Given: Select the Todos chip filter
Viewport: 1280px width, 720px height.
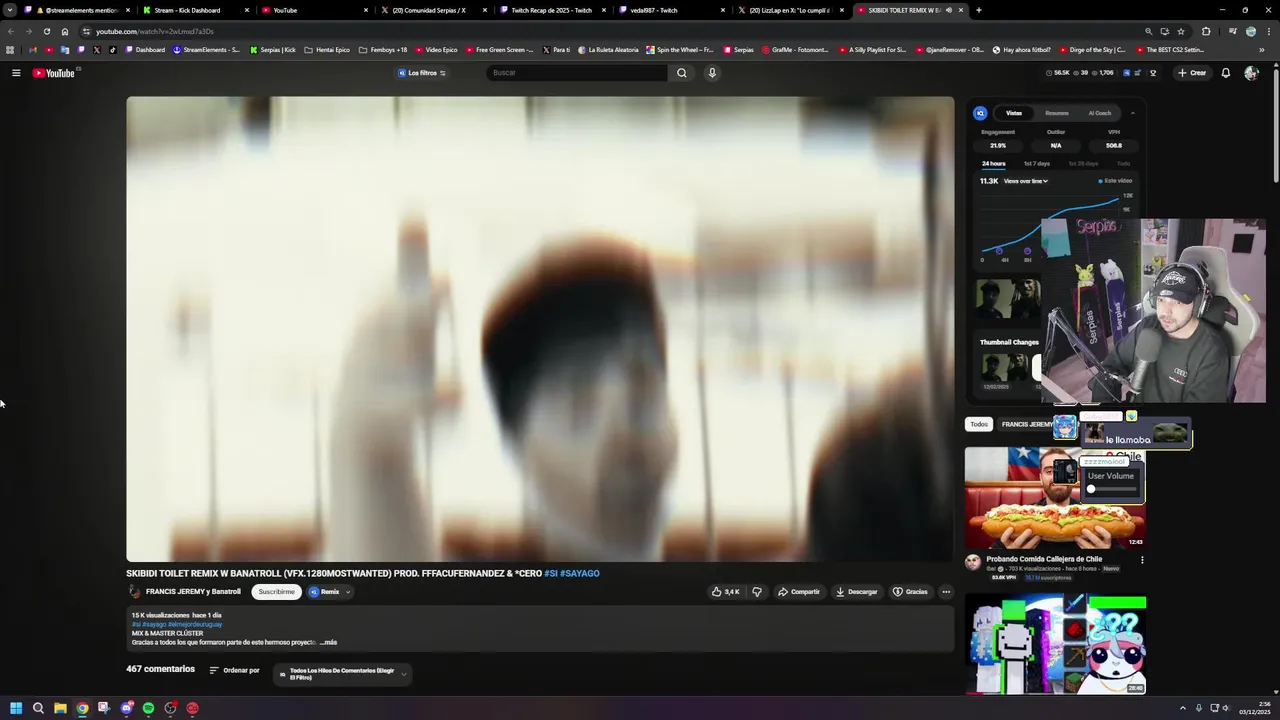Looking at the screenshot, I should point(979,424).
